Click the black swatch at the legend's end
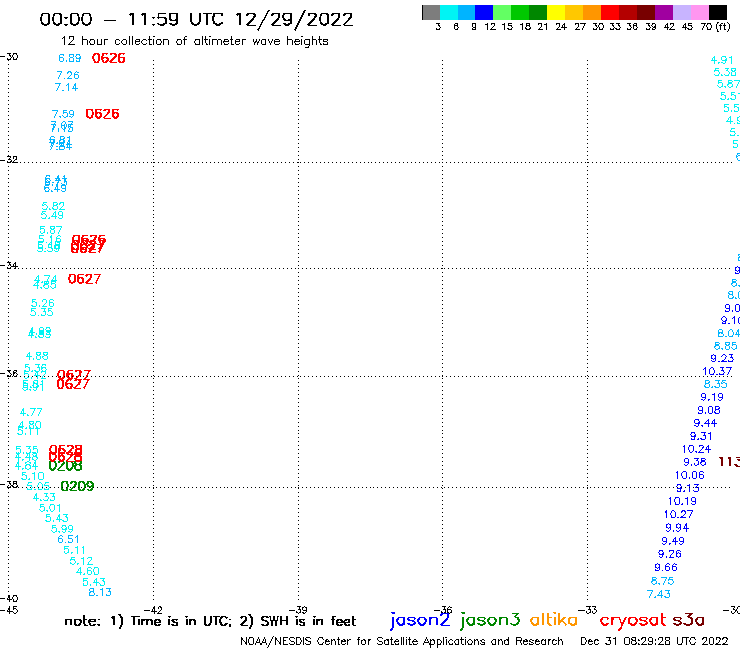The width and height of the screenshot is (740, 650). [717, 12]
